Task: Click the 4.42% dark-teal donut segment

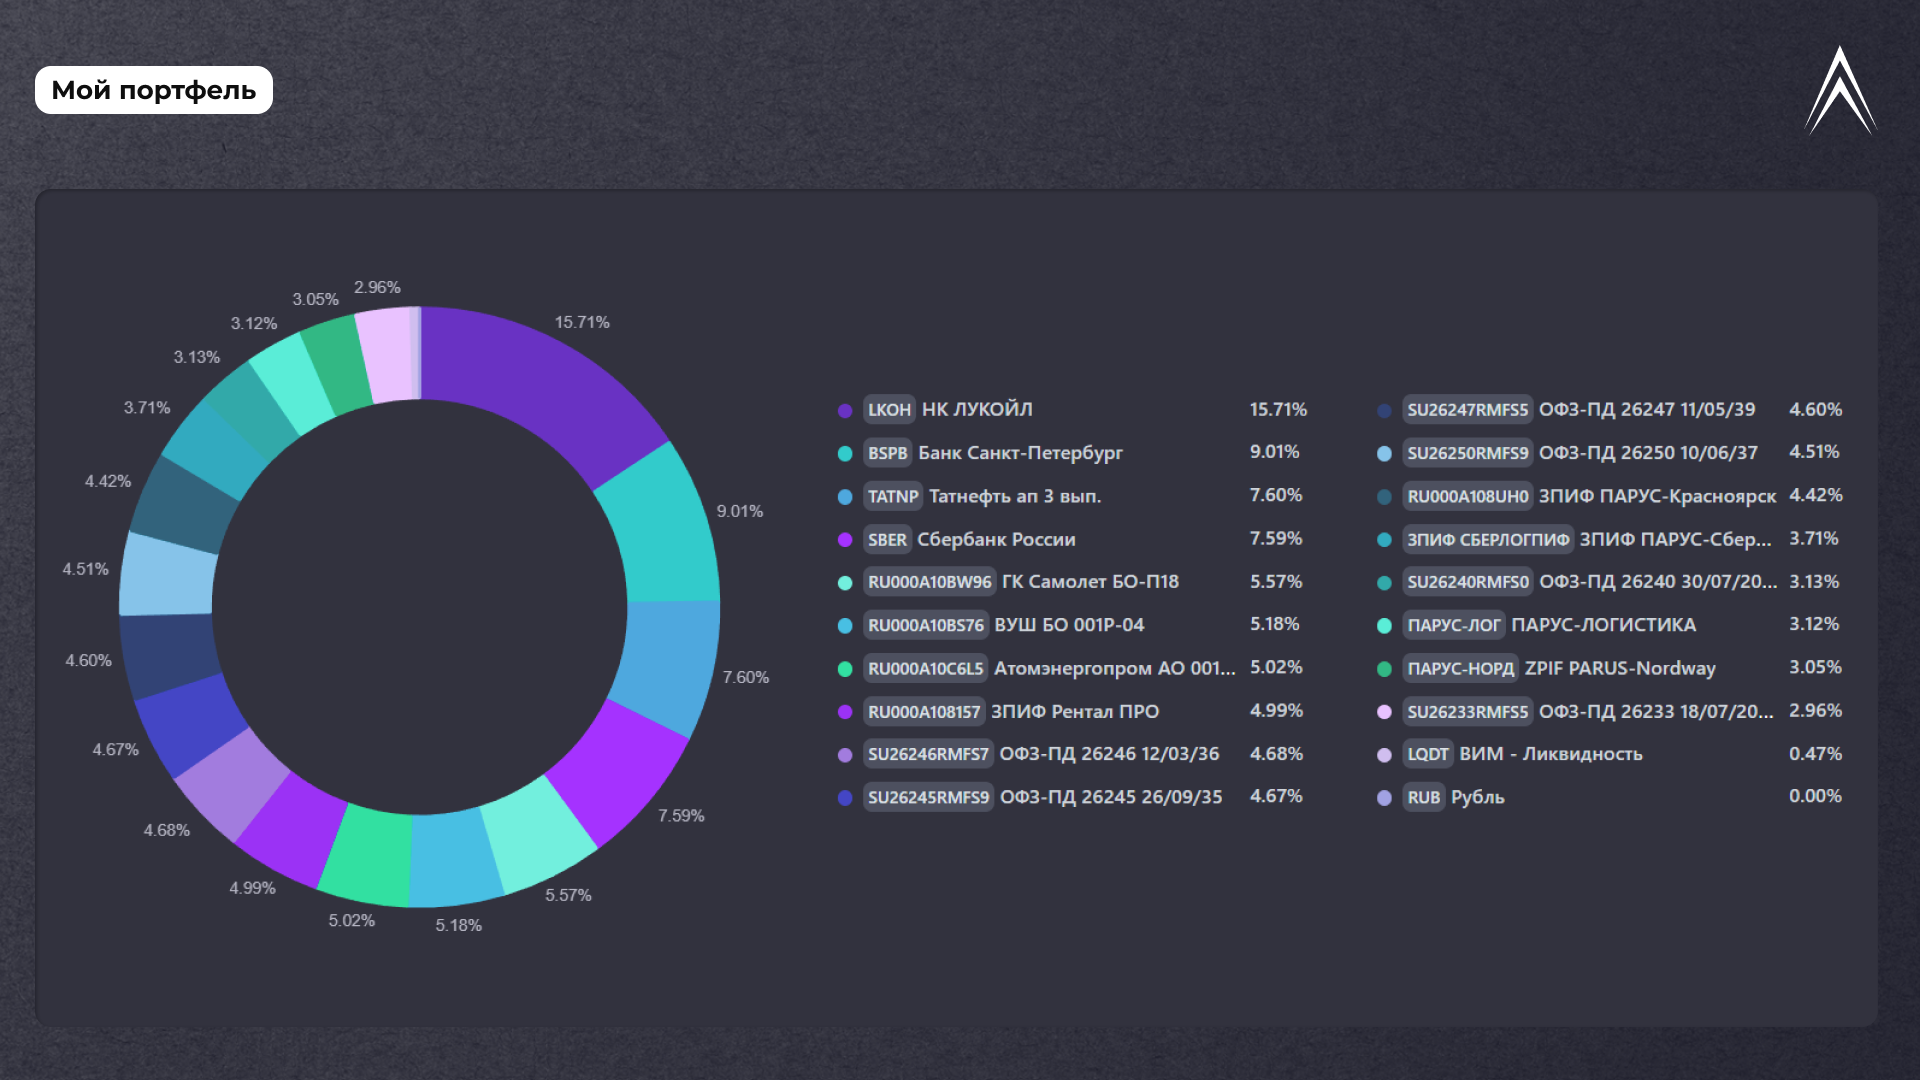Action: click(x=184, y=505)
